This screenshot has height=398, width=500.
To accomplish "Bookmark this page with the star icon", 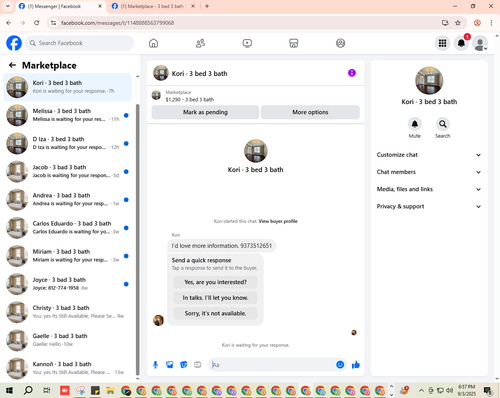I will (x=458, y=23).
